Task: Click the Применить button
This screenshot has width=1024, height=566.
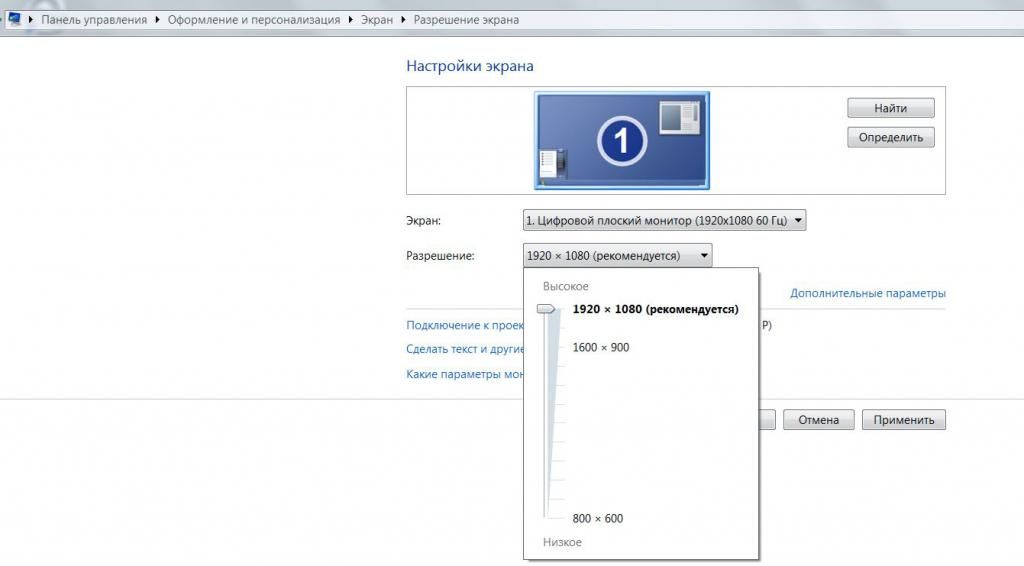Action: click(x=904, y=420)
